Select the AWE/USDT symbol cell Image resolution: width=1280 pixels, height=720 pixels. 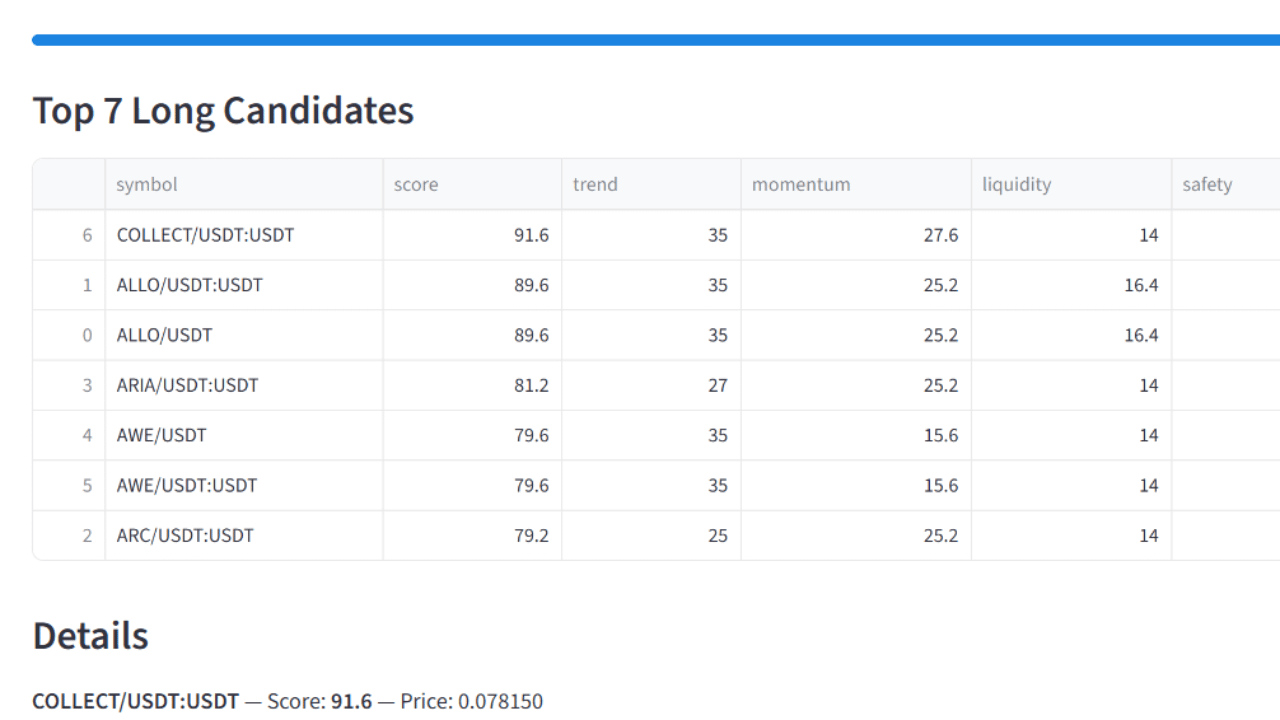pos(161,435)
